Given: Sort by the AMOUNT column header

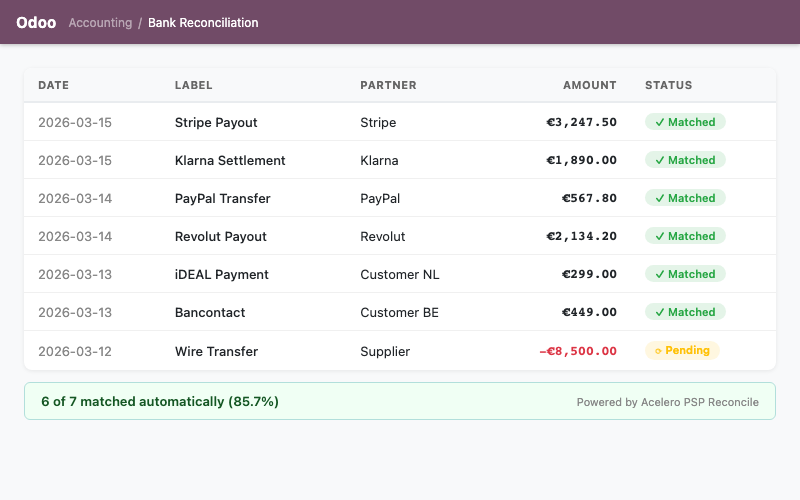Looking at the screenshot, I should (x=590, y=85).
